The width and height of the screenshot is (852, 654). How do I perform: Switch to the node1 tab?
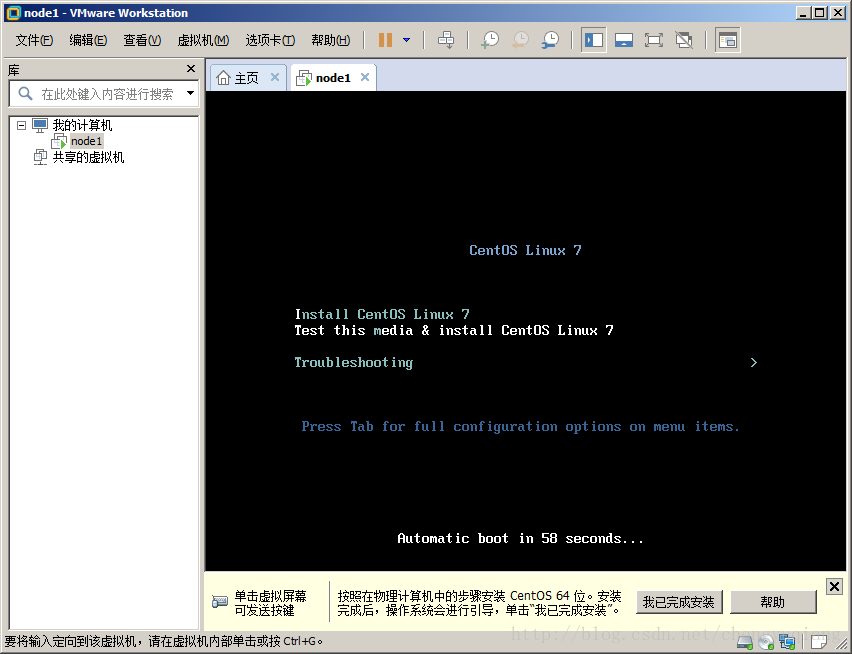click(333, 78)
